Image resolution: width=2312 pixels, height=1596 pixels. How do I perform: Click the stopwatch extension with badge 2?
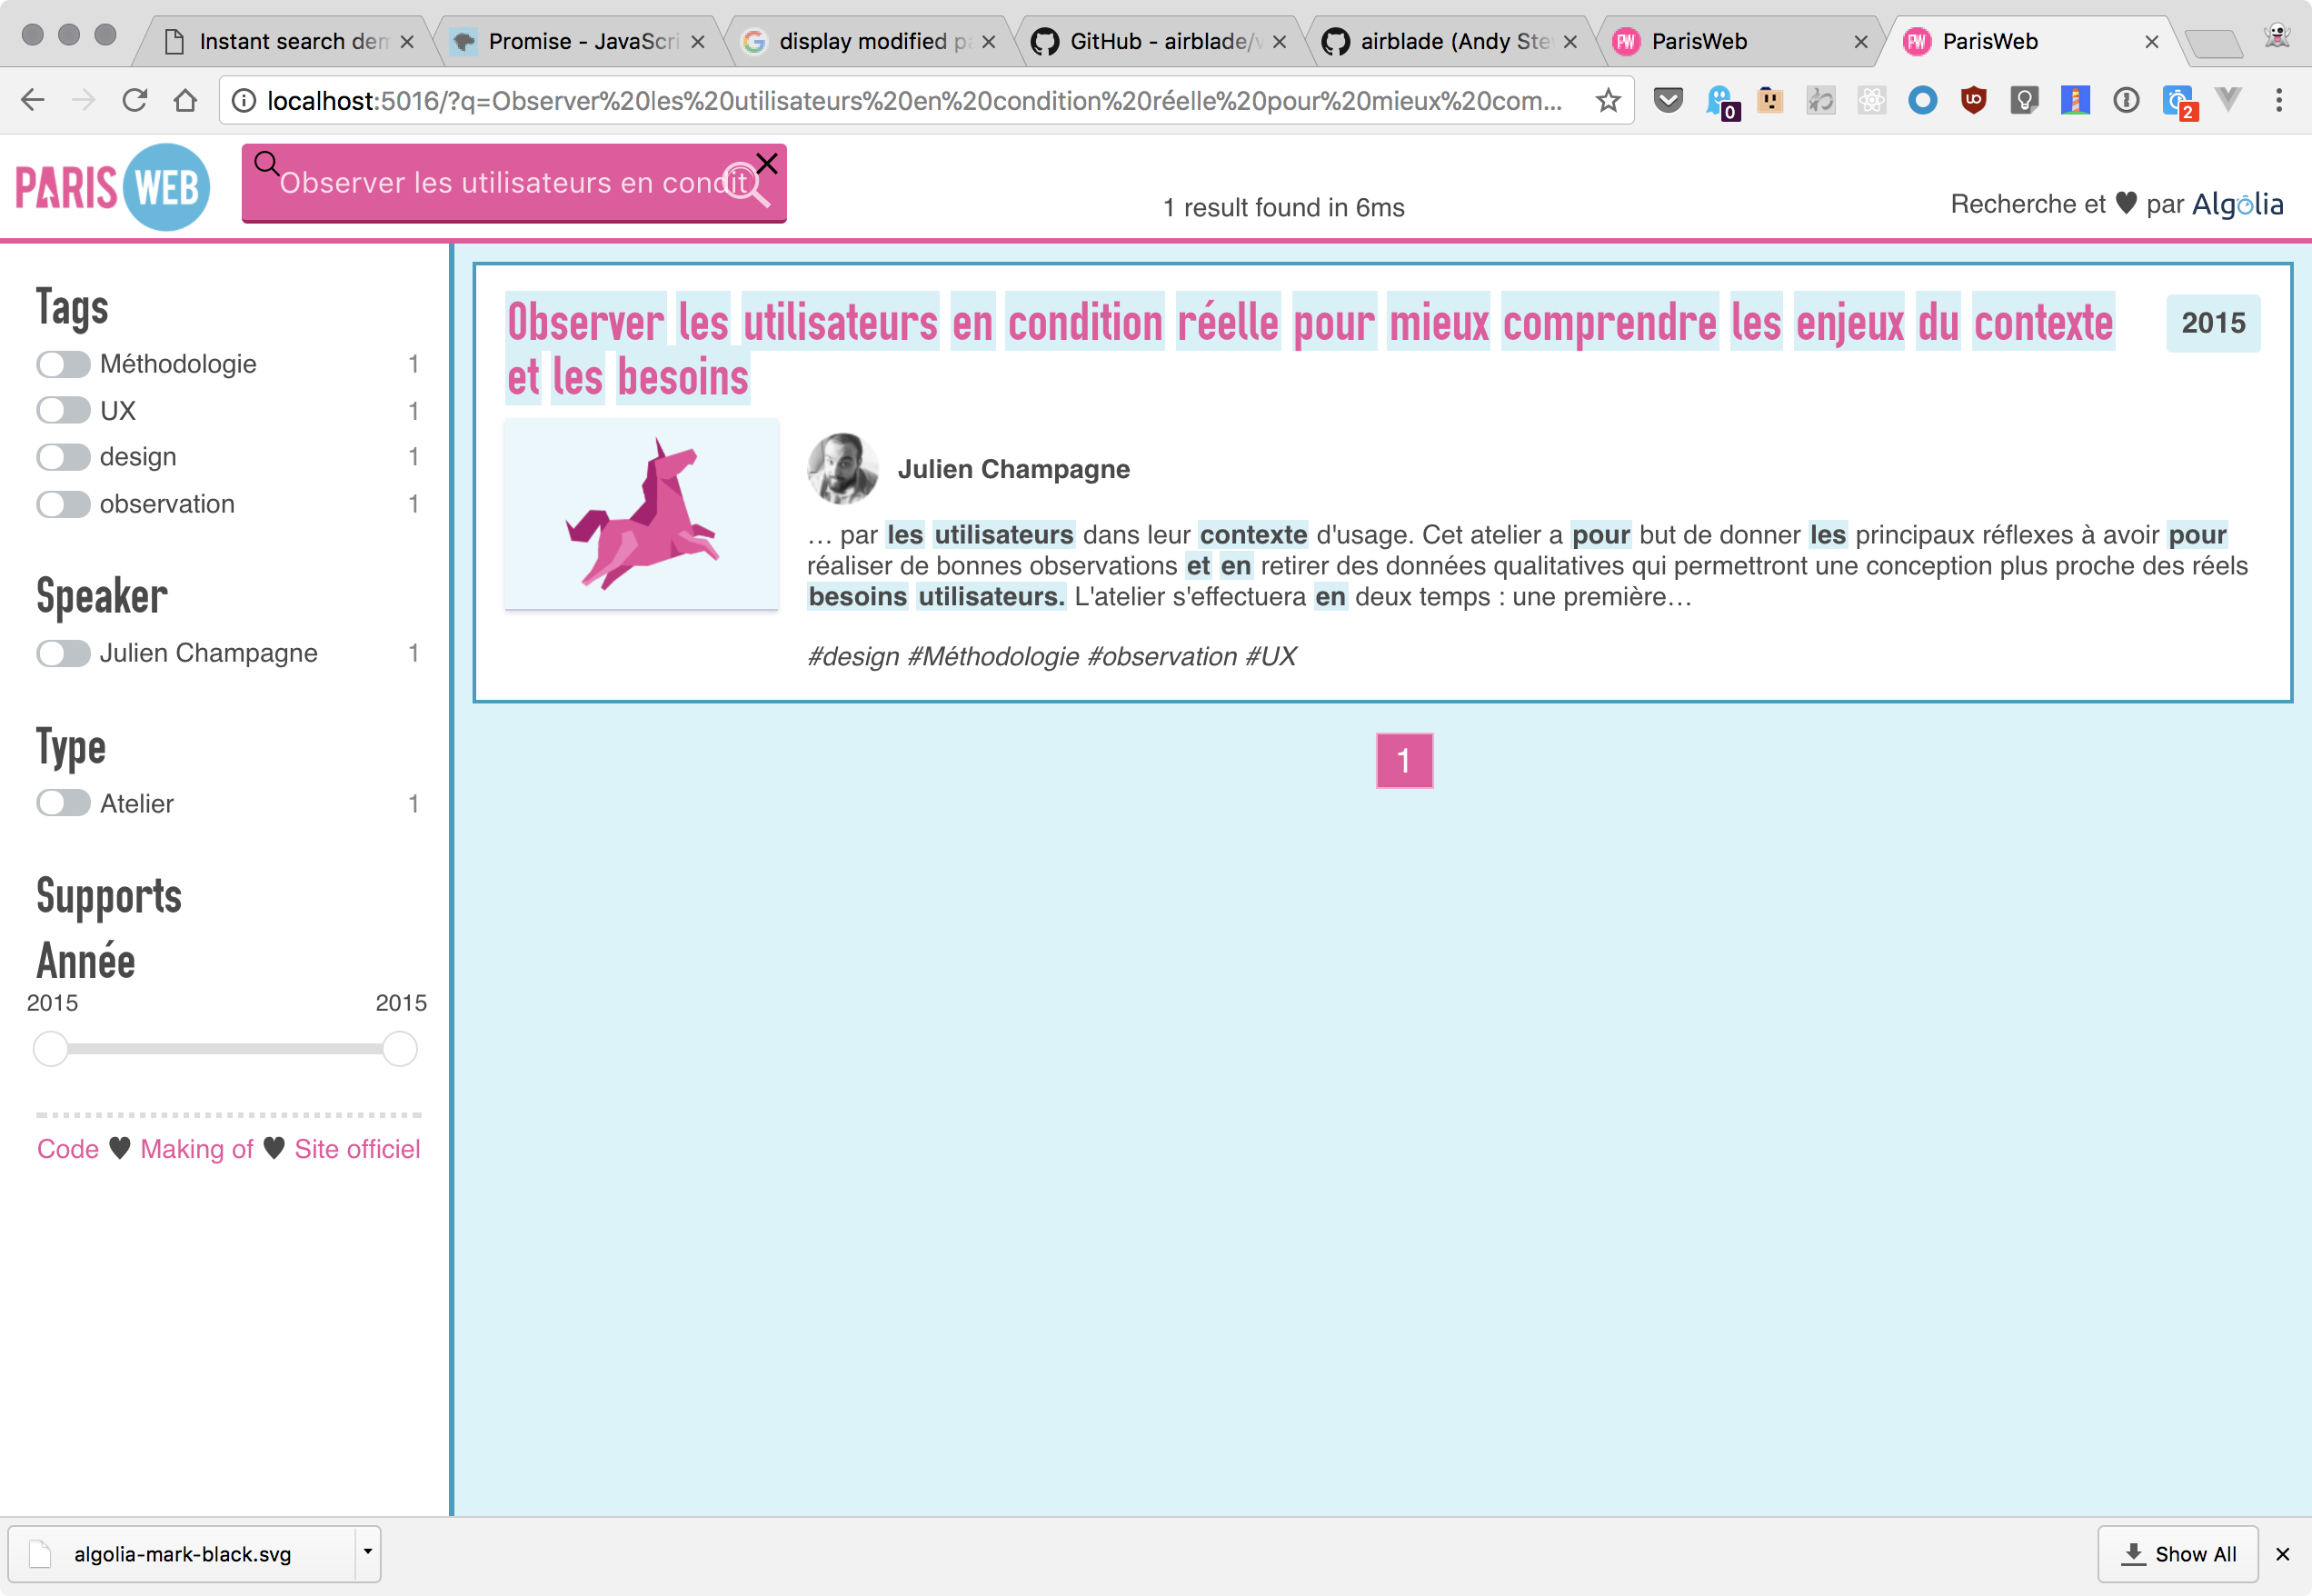click(2179, 101)
